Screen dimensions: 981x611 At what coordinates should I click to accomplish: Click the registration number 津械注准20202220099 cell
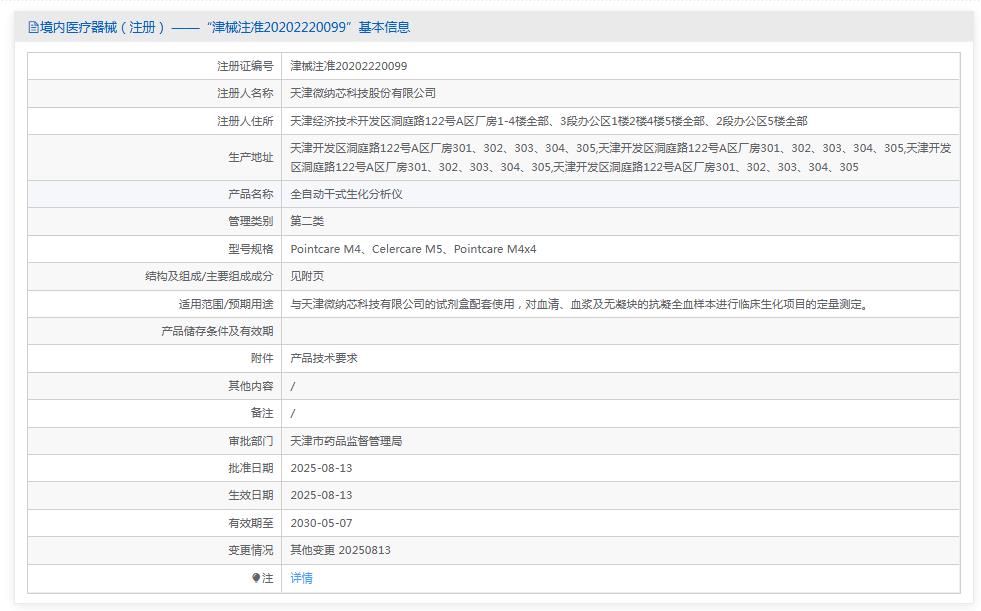(360, 66)
